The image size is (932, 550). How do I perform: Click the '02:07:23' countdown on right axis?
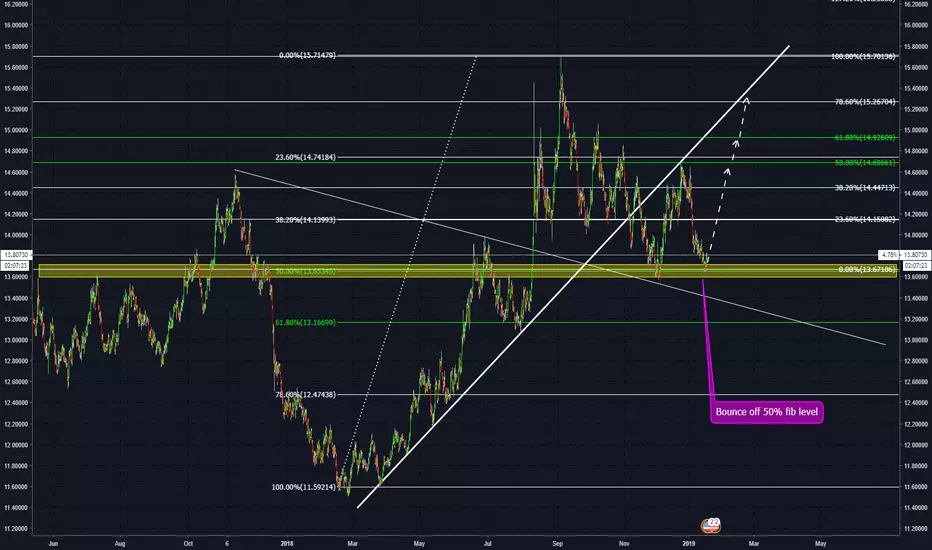point(916,266)
